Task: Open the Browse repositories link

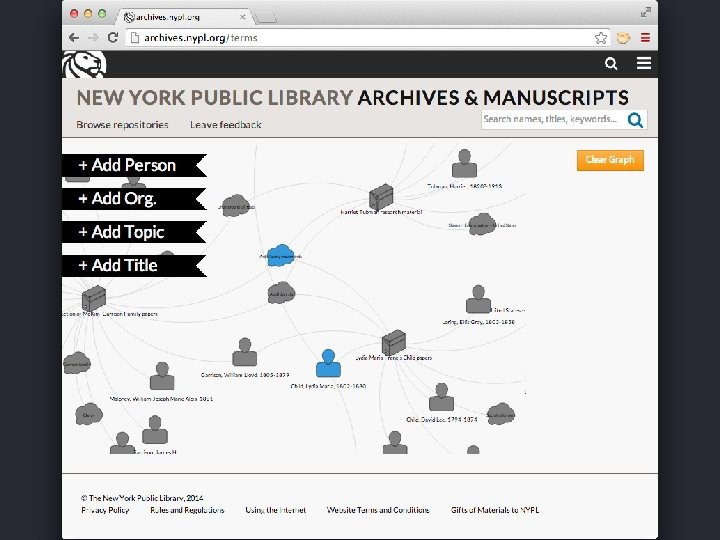Action: tap(122, 125)
